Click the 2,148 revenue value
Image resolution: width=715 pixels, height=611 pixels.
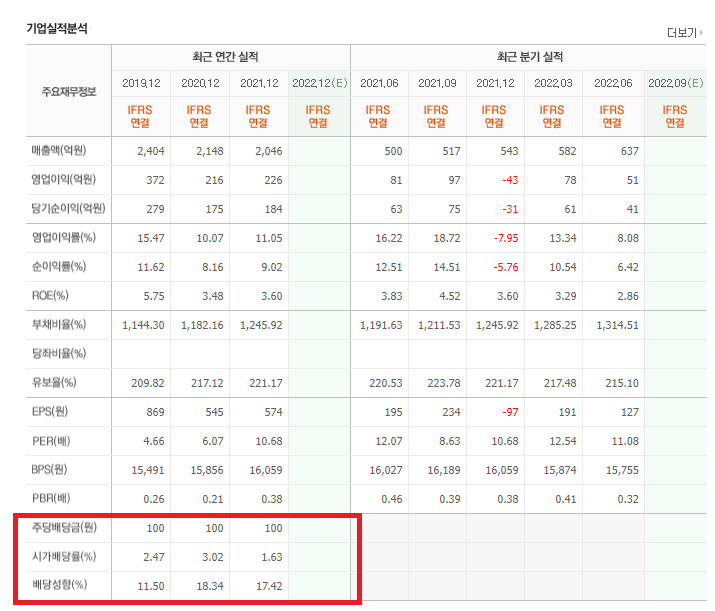210,151
